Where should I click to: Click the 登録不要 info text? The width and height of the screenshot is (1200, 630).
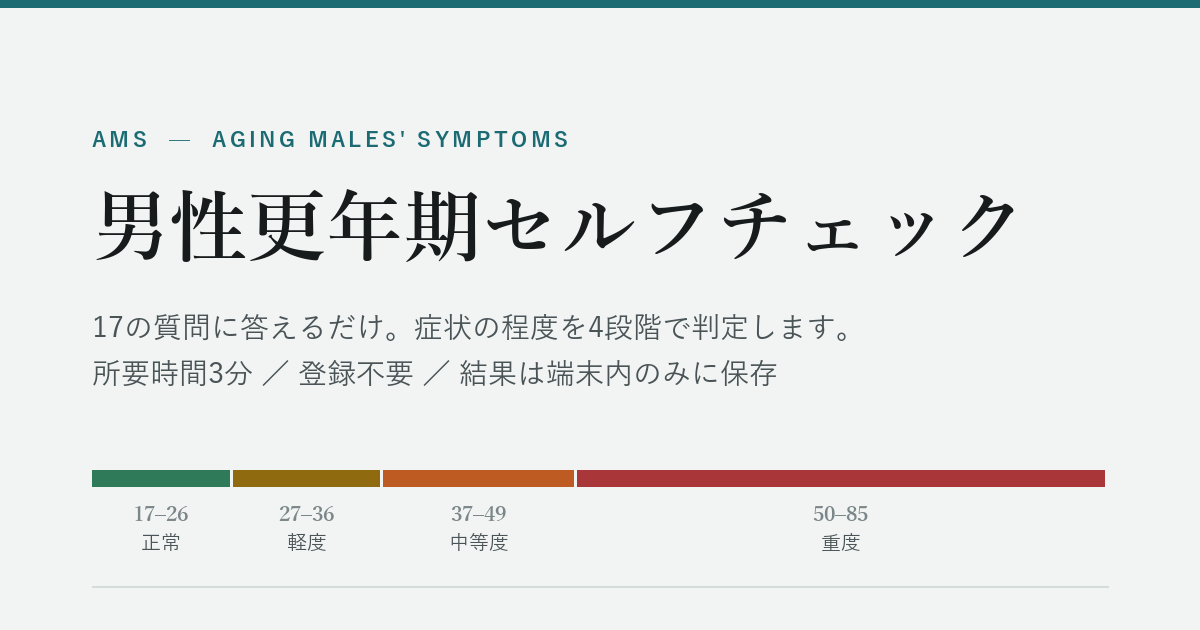pos(356,373)
